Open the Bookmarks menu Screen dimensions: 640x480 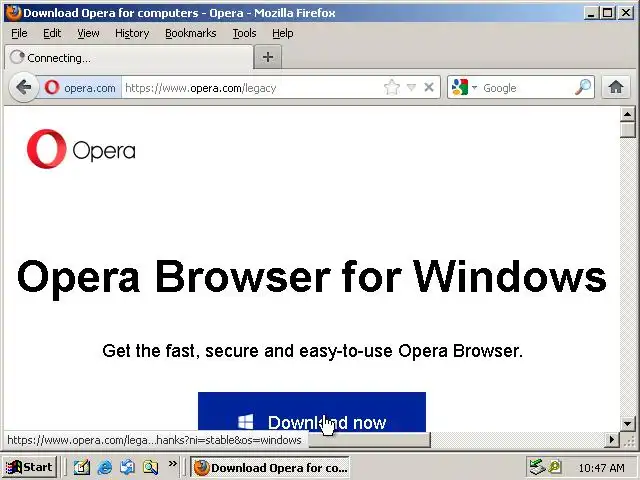coord(191,33)
